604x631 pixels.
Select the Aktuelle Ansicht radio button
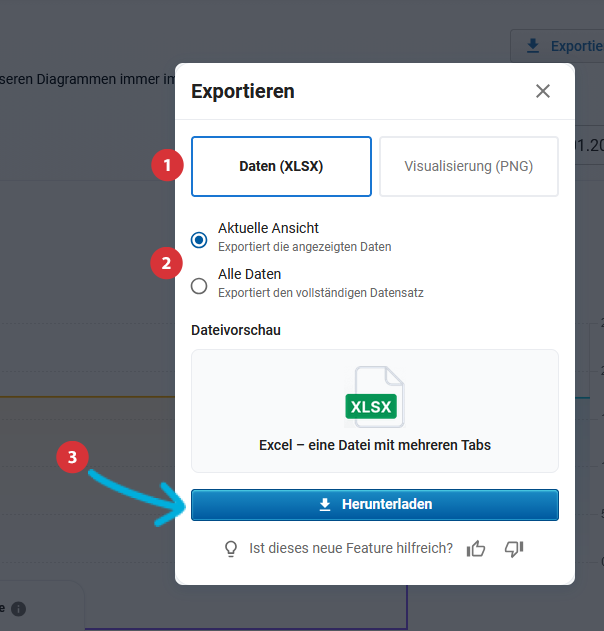coord(199,239)
